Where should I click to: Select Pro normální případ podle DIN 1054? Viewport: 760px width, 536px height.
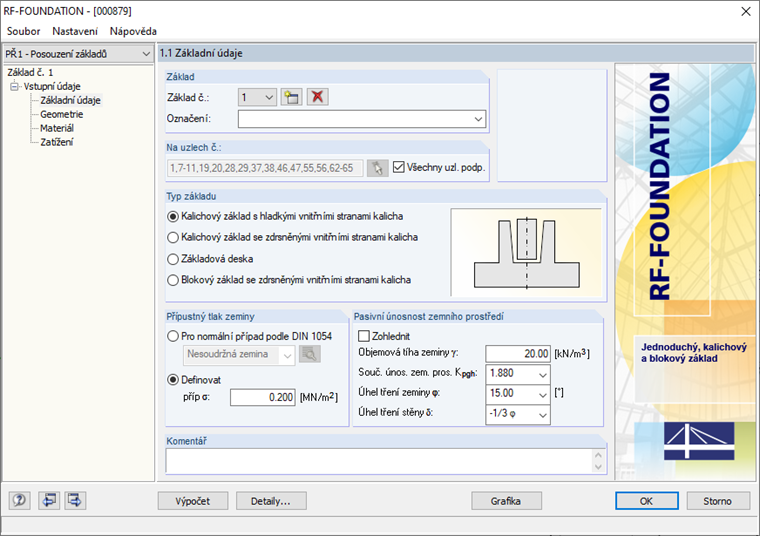pyautogui.click(x=173, y=336)
